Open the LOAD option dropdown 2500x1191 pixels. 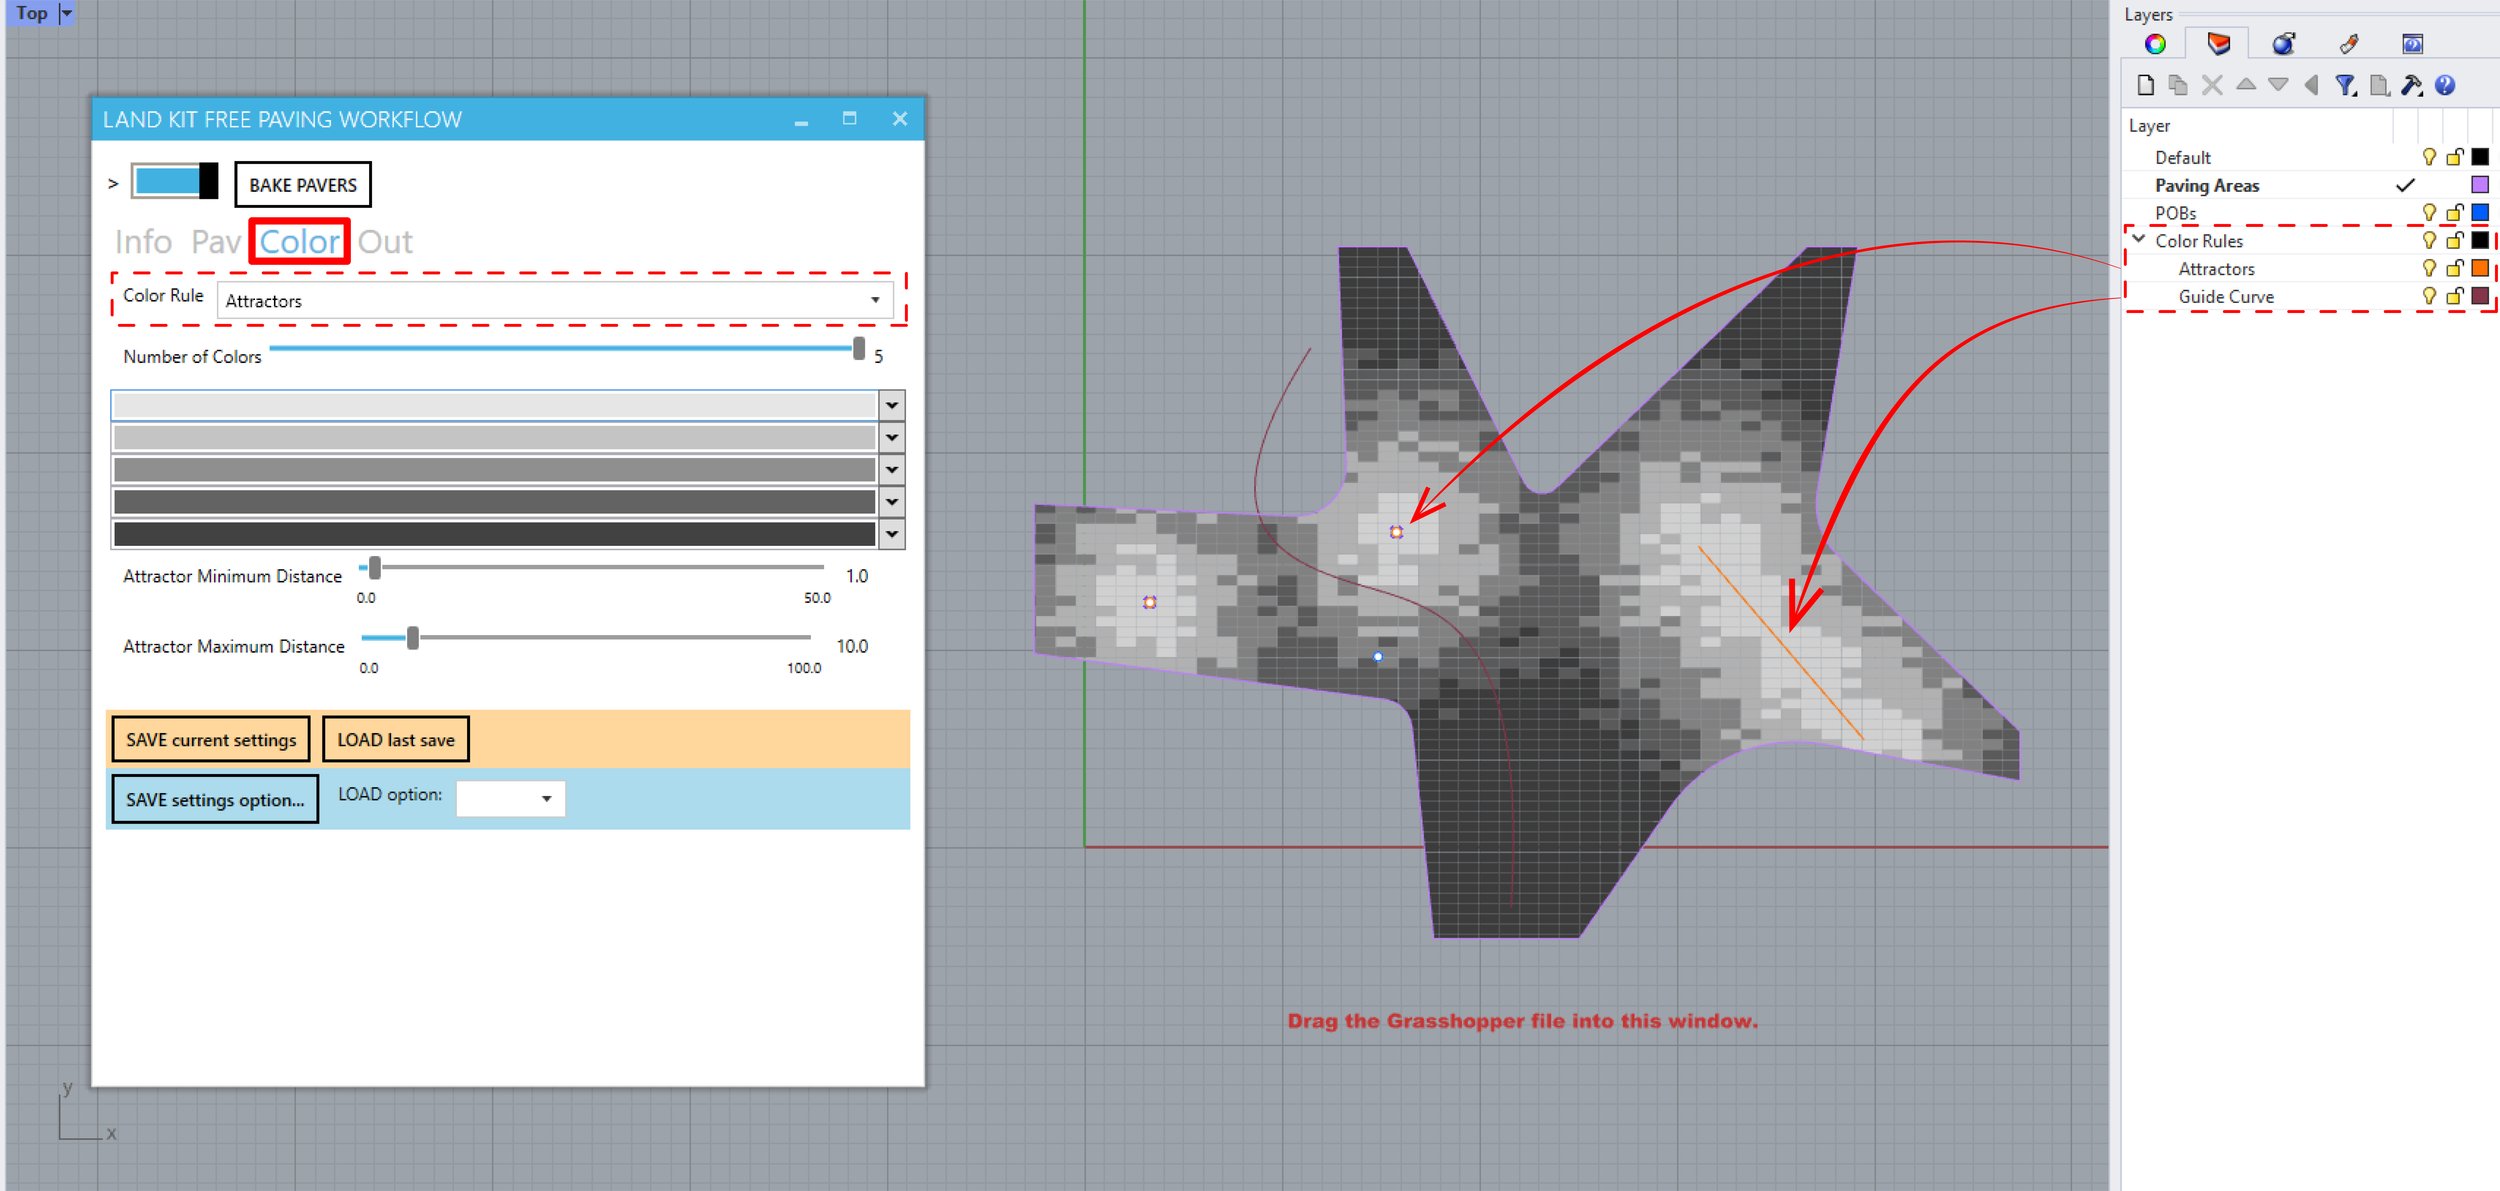(510, 798)
